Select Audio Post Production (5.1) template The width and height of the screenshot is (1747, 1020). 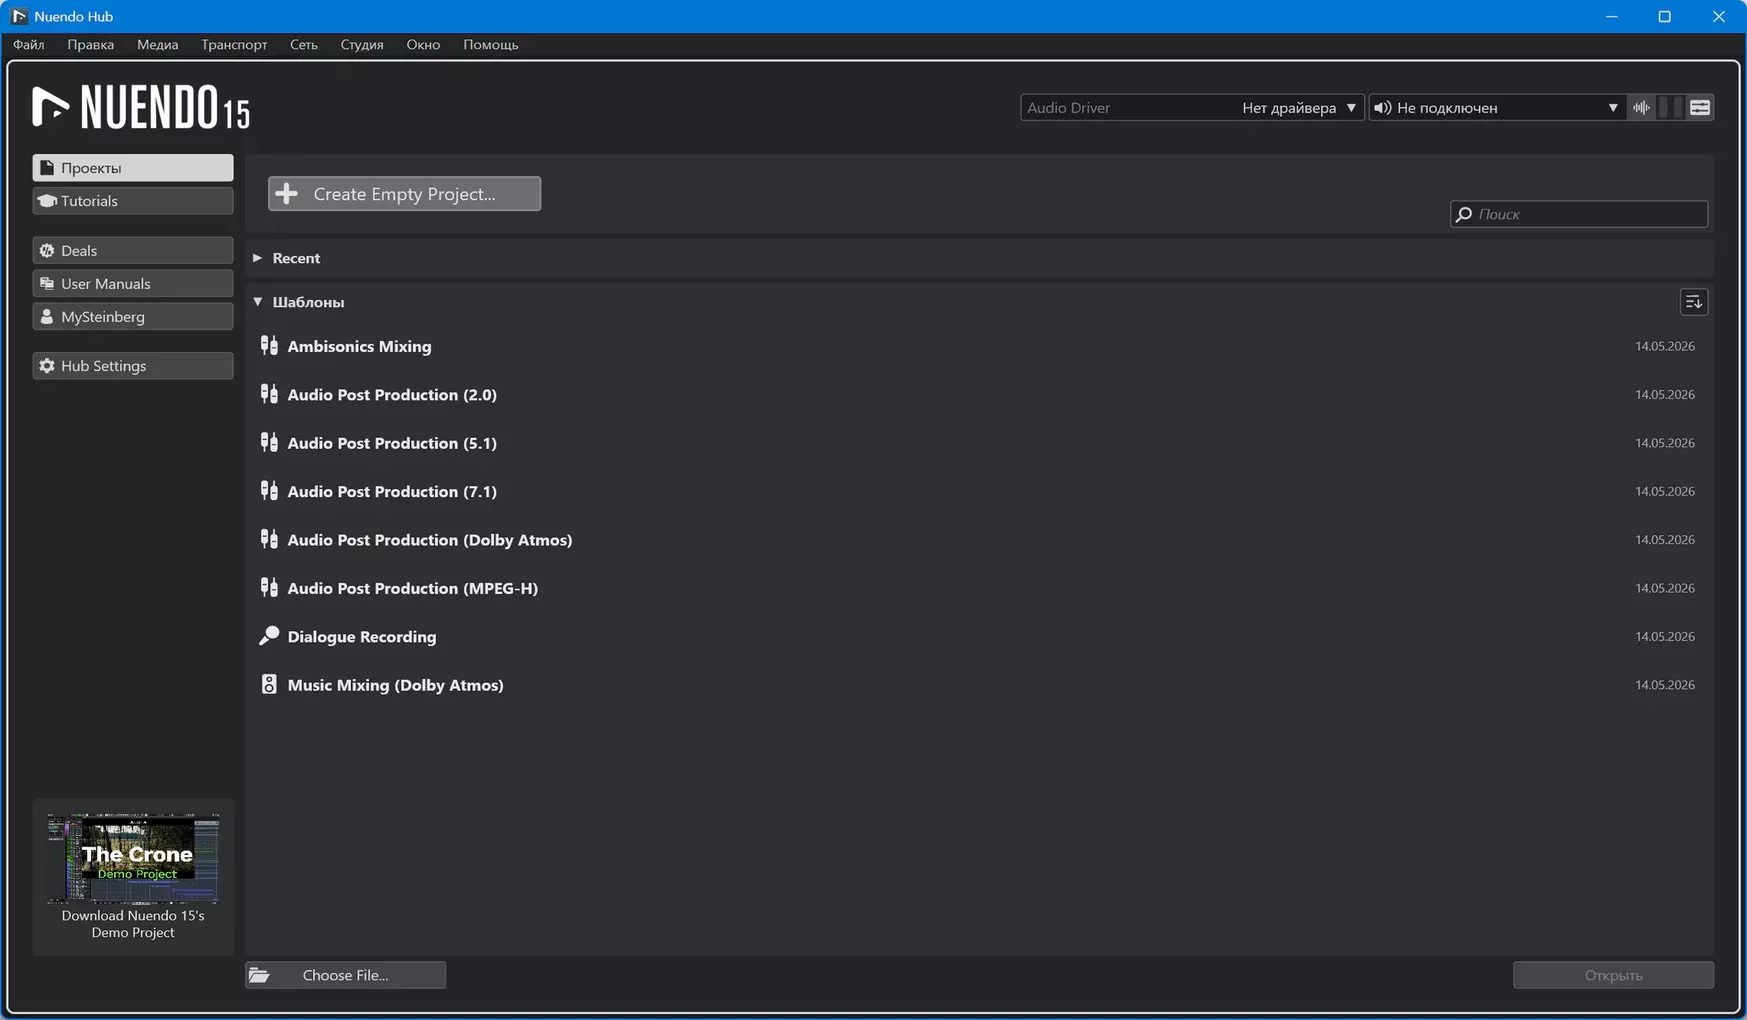point(979,442)
